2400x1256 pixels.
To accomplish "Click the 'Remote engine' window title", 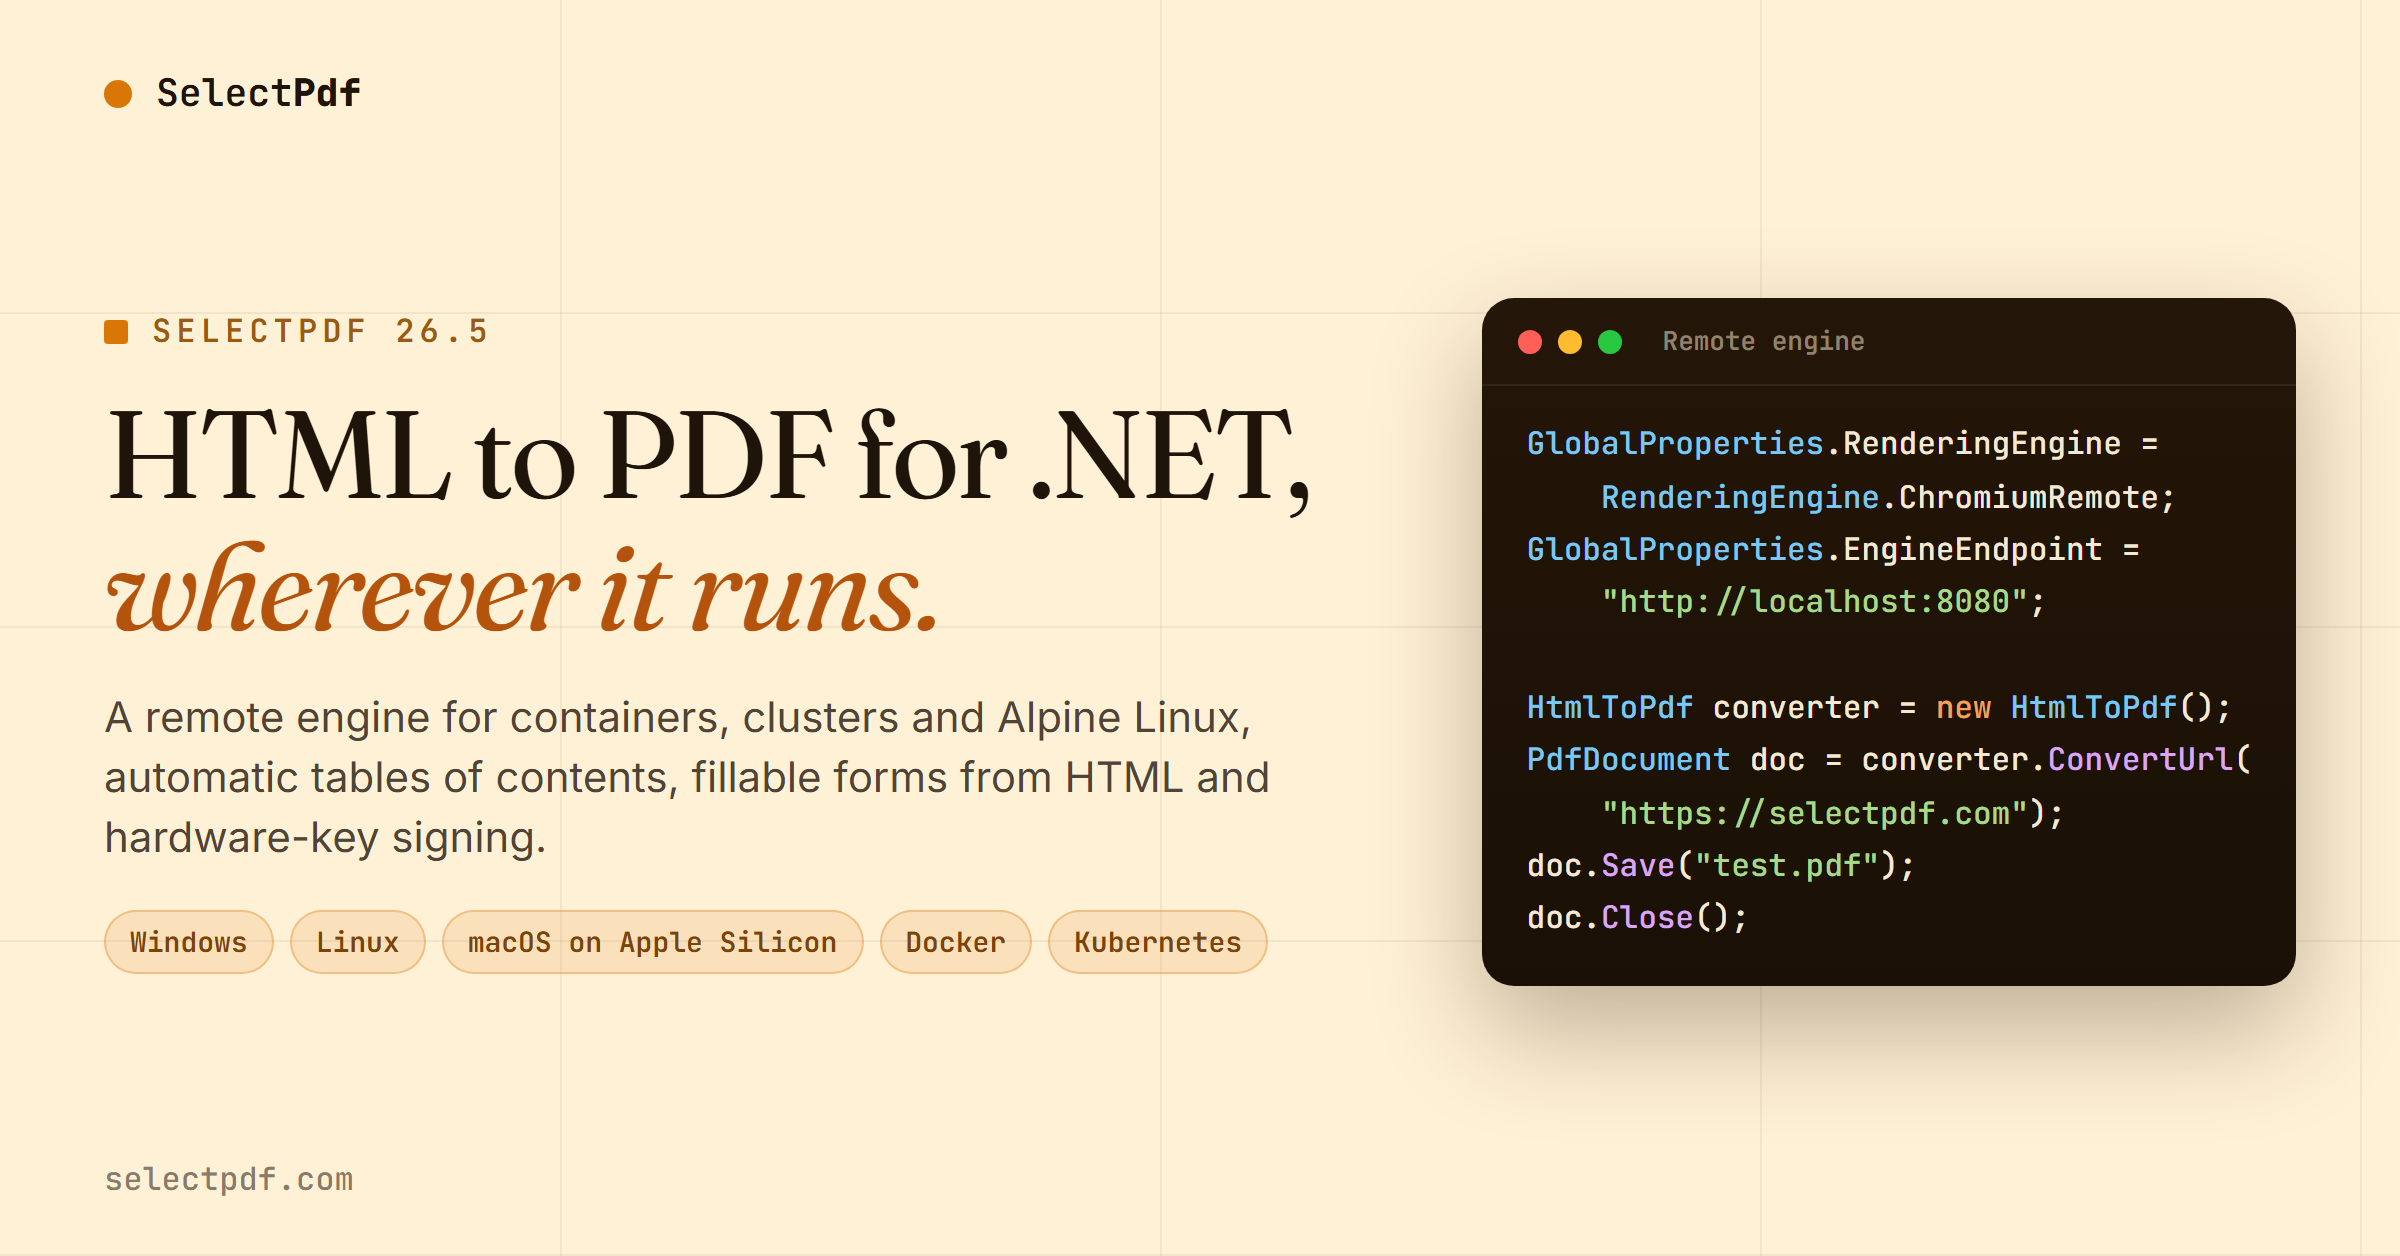I will pos(1763,341).
